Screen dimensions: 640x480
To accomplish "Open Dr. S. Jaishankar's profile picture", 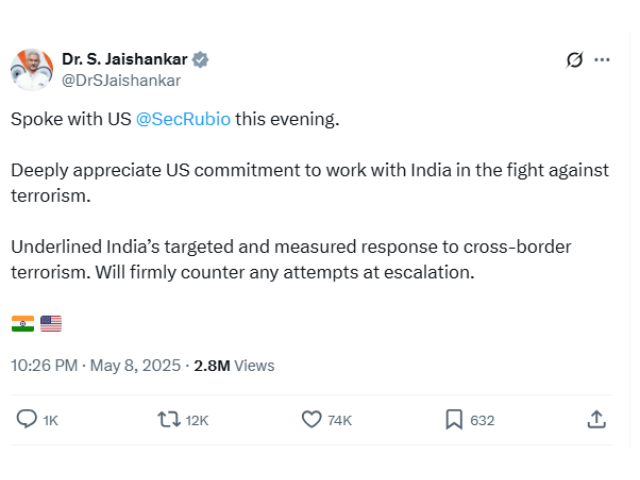I will (31, 69).
